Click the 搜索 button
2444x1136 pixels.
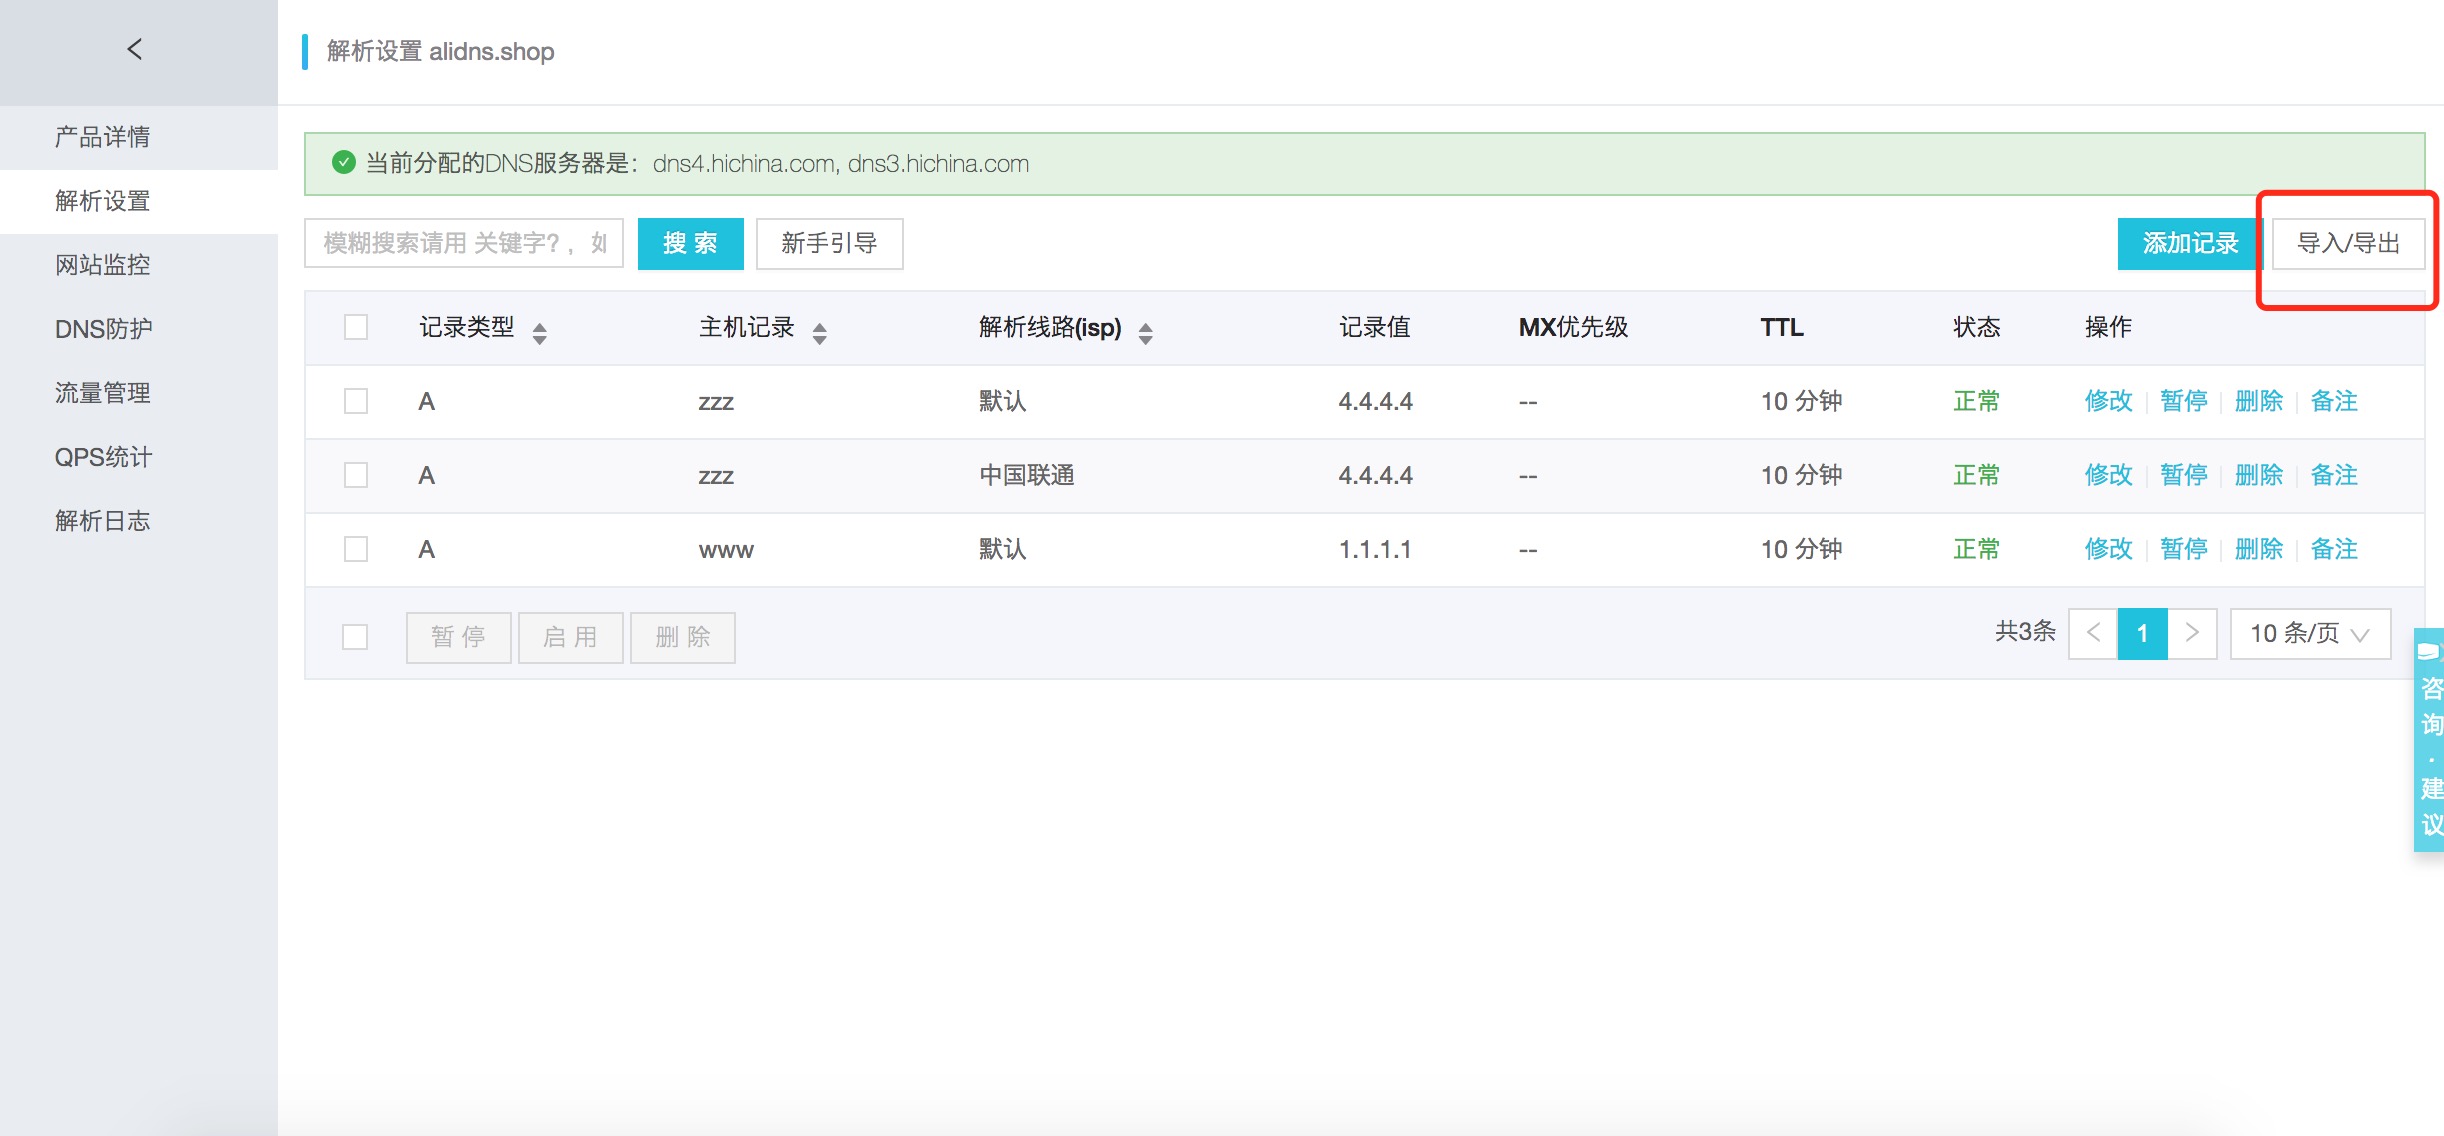click(x=690, y=243)
